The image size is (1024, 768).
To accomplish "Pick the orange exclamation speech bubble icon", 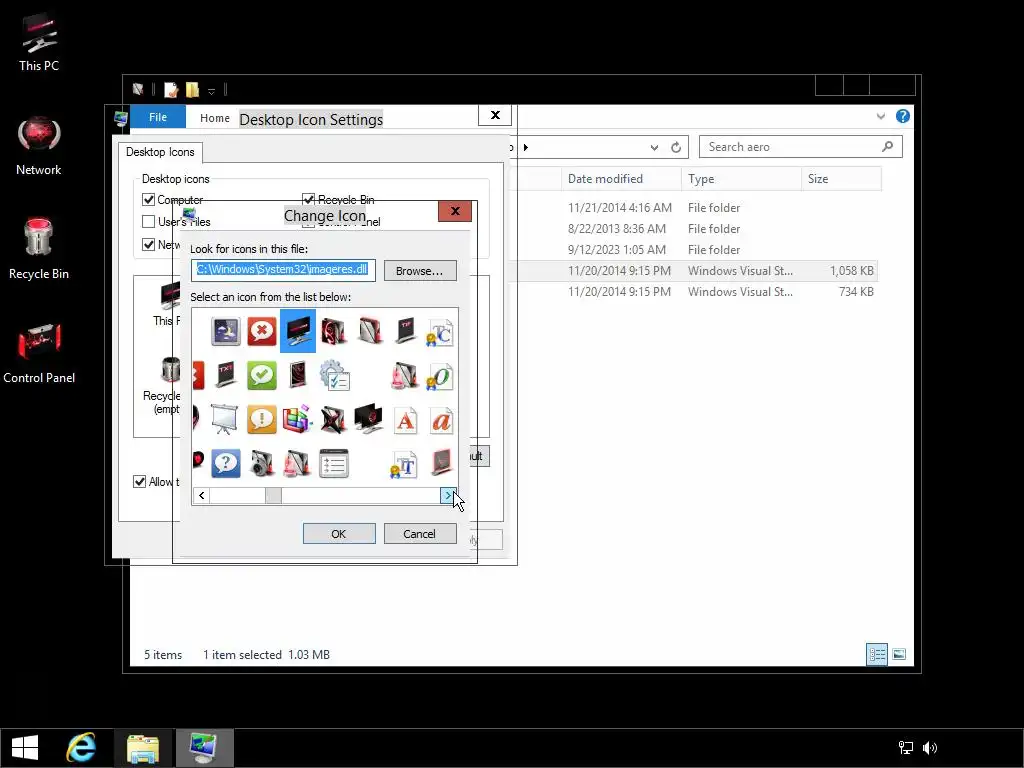I will [x=261, y=419].
